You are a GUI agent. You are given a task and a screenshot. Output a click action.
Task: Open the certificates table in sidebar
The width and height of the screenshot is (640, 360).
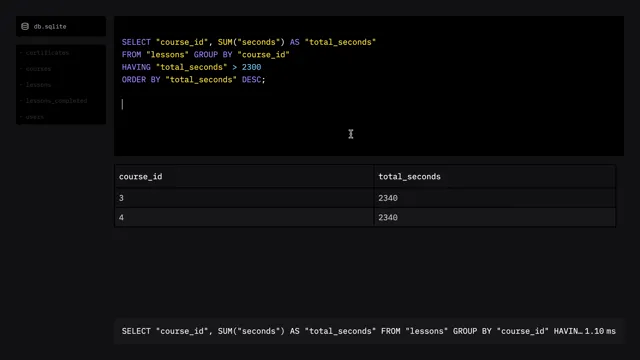click(x=47, y=53)
